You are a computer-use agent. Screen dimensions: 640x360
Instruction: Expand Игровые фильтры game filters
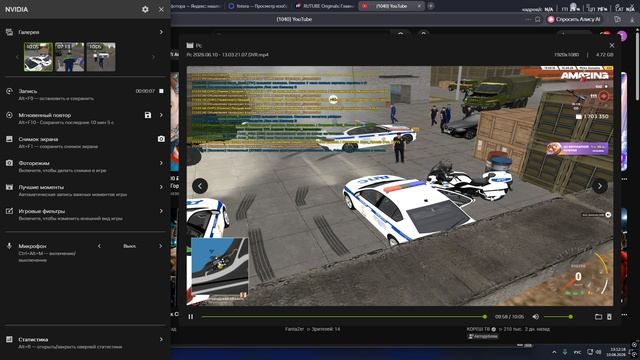click(x=161, y=211)
